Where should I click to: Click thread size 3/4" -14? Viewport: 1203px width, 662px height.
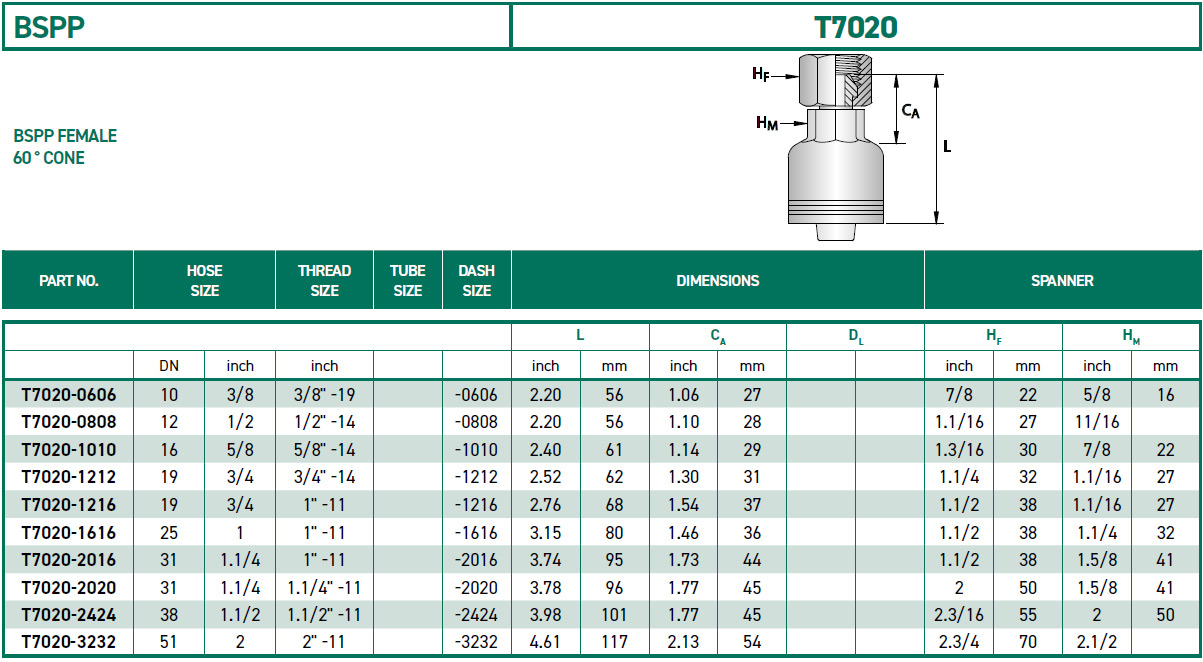(x=325, y=477)
